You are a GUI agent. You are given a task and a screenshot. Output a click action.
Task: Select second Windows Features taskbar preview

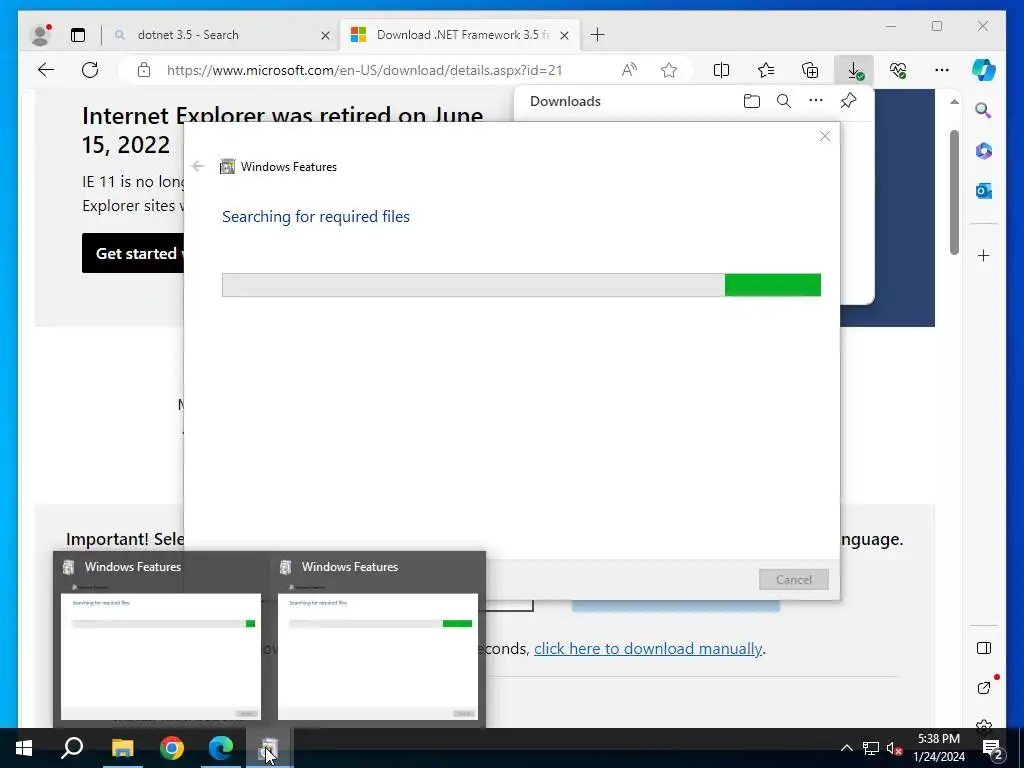[x=377, y=639]
